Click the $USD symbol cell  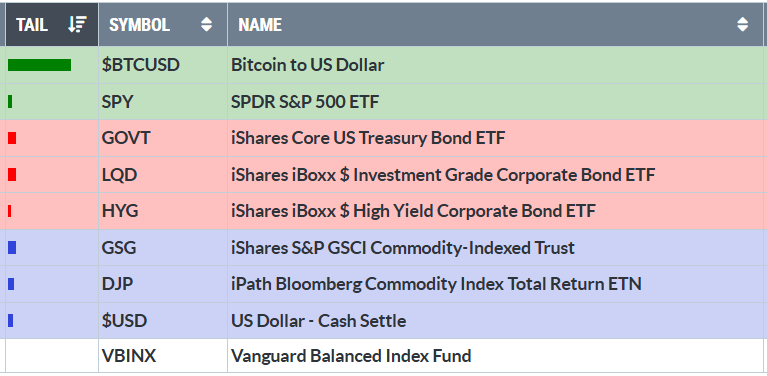[x=163, y=321]
